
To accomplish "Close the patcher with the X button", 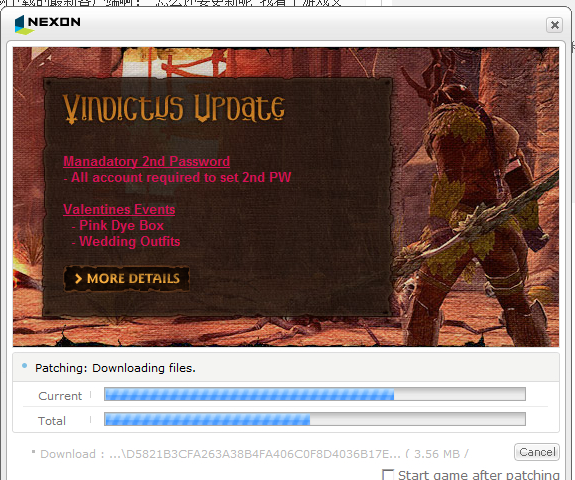I will pos(554,25).
